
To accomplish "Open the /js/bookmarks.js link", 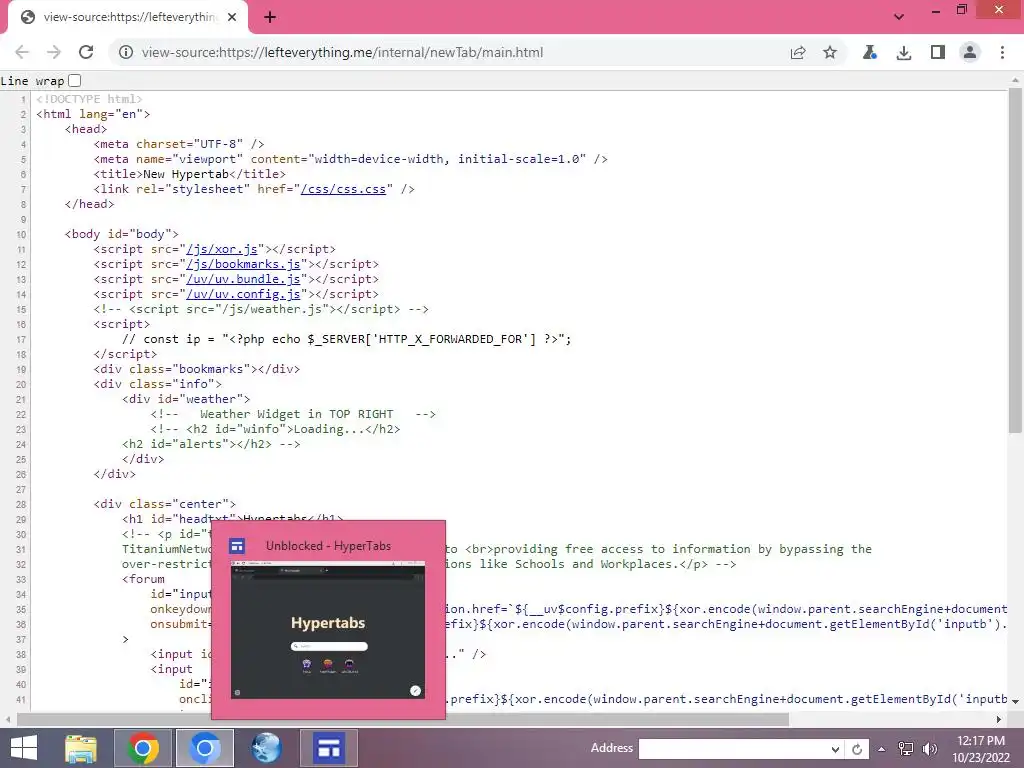I will 244,264.
